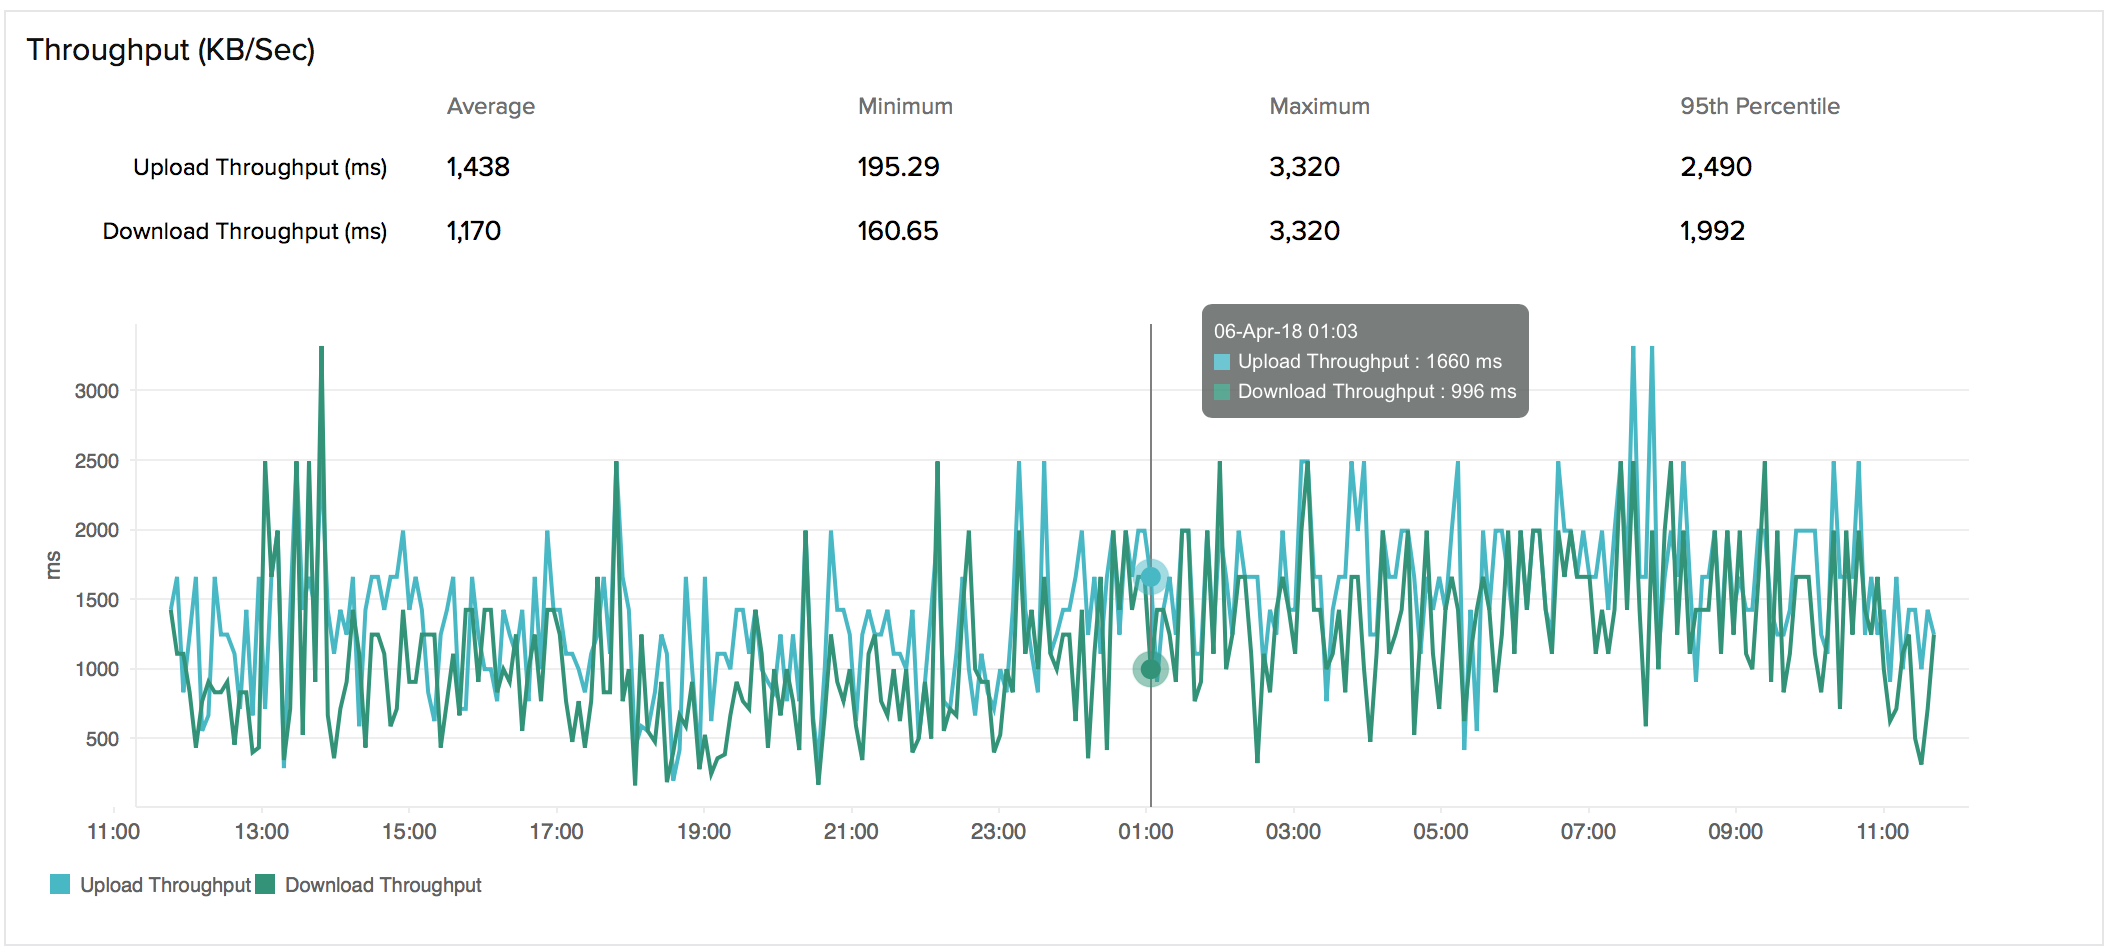Click the teal Upload Throughput legend swatch
Screen dimensions: 2114x952
pos(60,884)
